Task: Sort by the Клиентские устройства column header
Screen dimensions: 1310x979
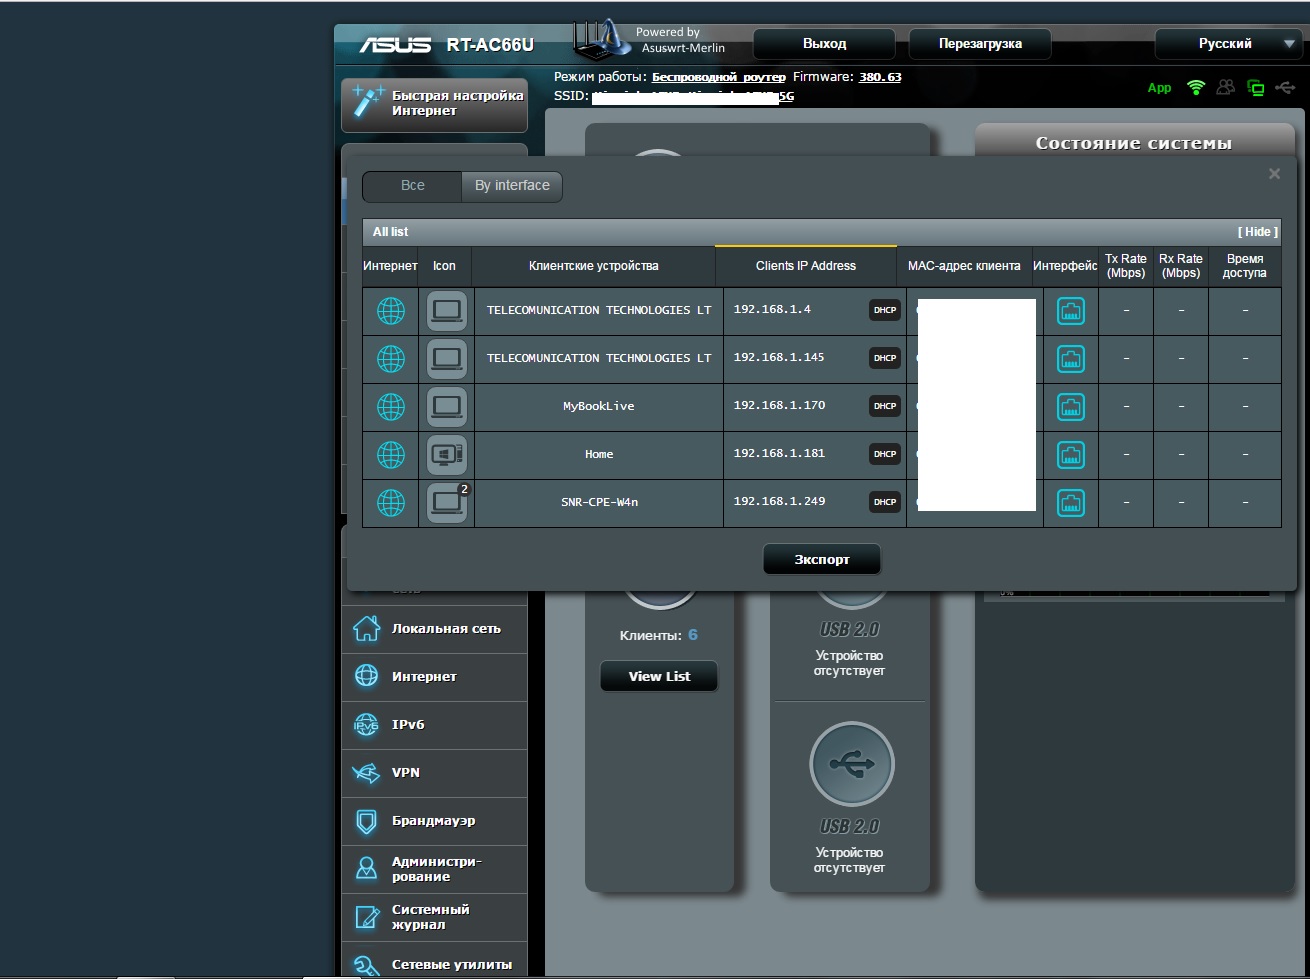Action: coord(594,266)
